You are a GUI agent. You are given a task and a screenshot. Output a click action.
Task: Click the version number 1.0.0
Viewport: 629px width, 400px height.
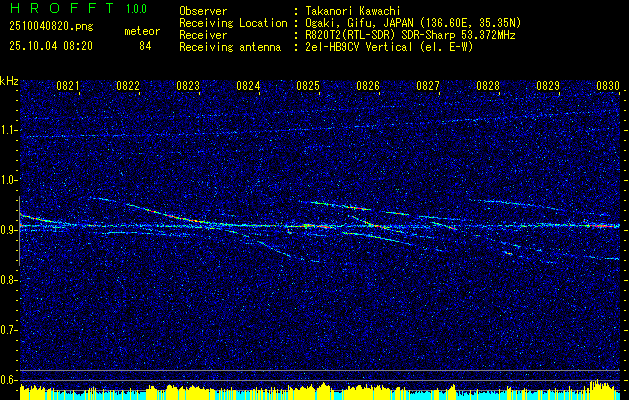pos(136,8)
